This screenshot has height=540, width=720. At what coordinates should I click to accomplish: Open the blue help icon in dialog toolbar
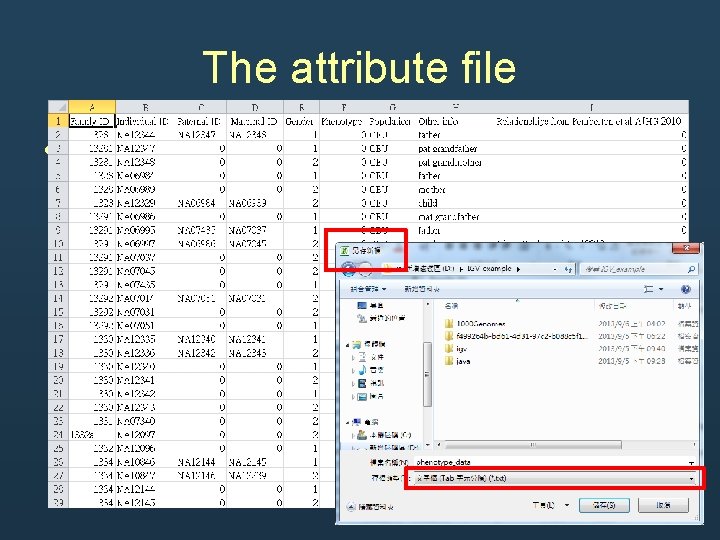click(x=686, y=289)
